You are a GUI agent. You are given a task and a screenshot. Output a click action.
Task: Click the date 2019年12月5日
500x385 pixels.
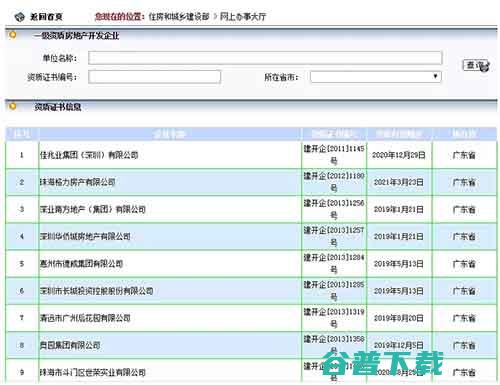[399, 345]
